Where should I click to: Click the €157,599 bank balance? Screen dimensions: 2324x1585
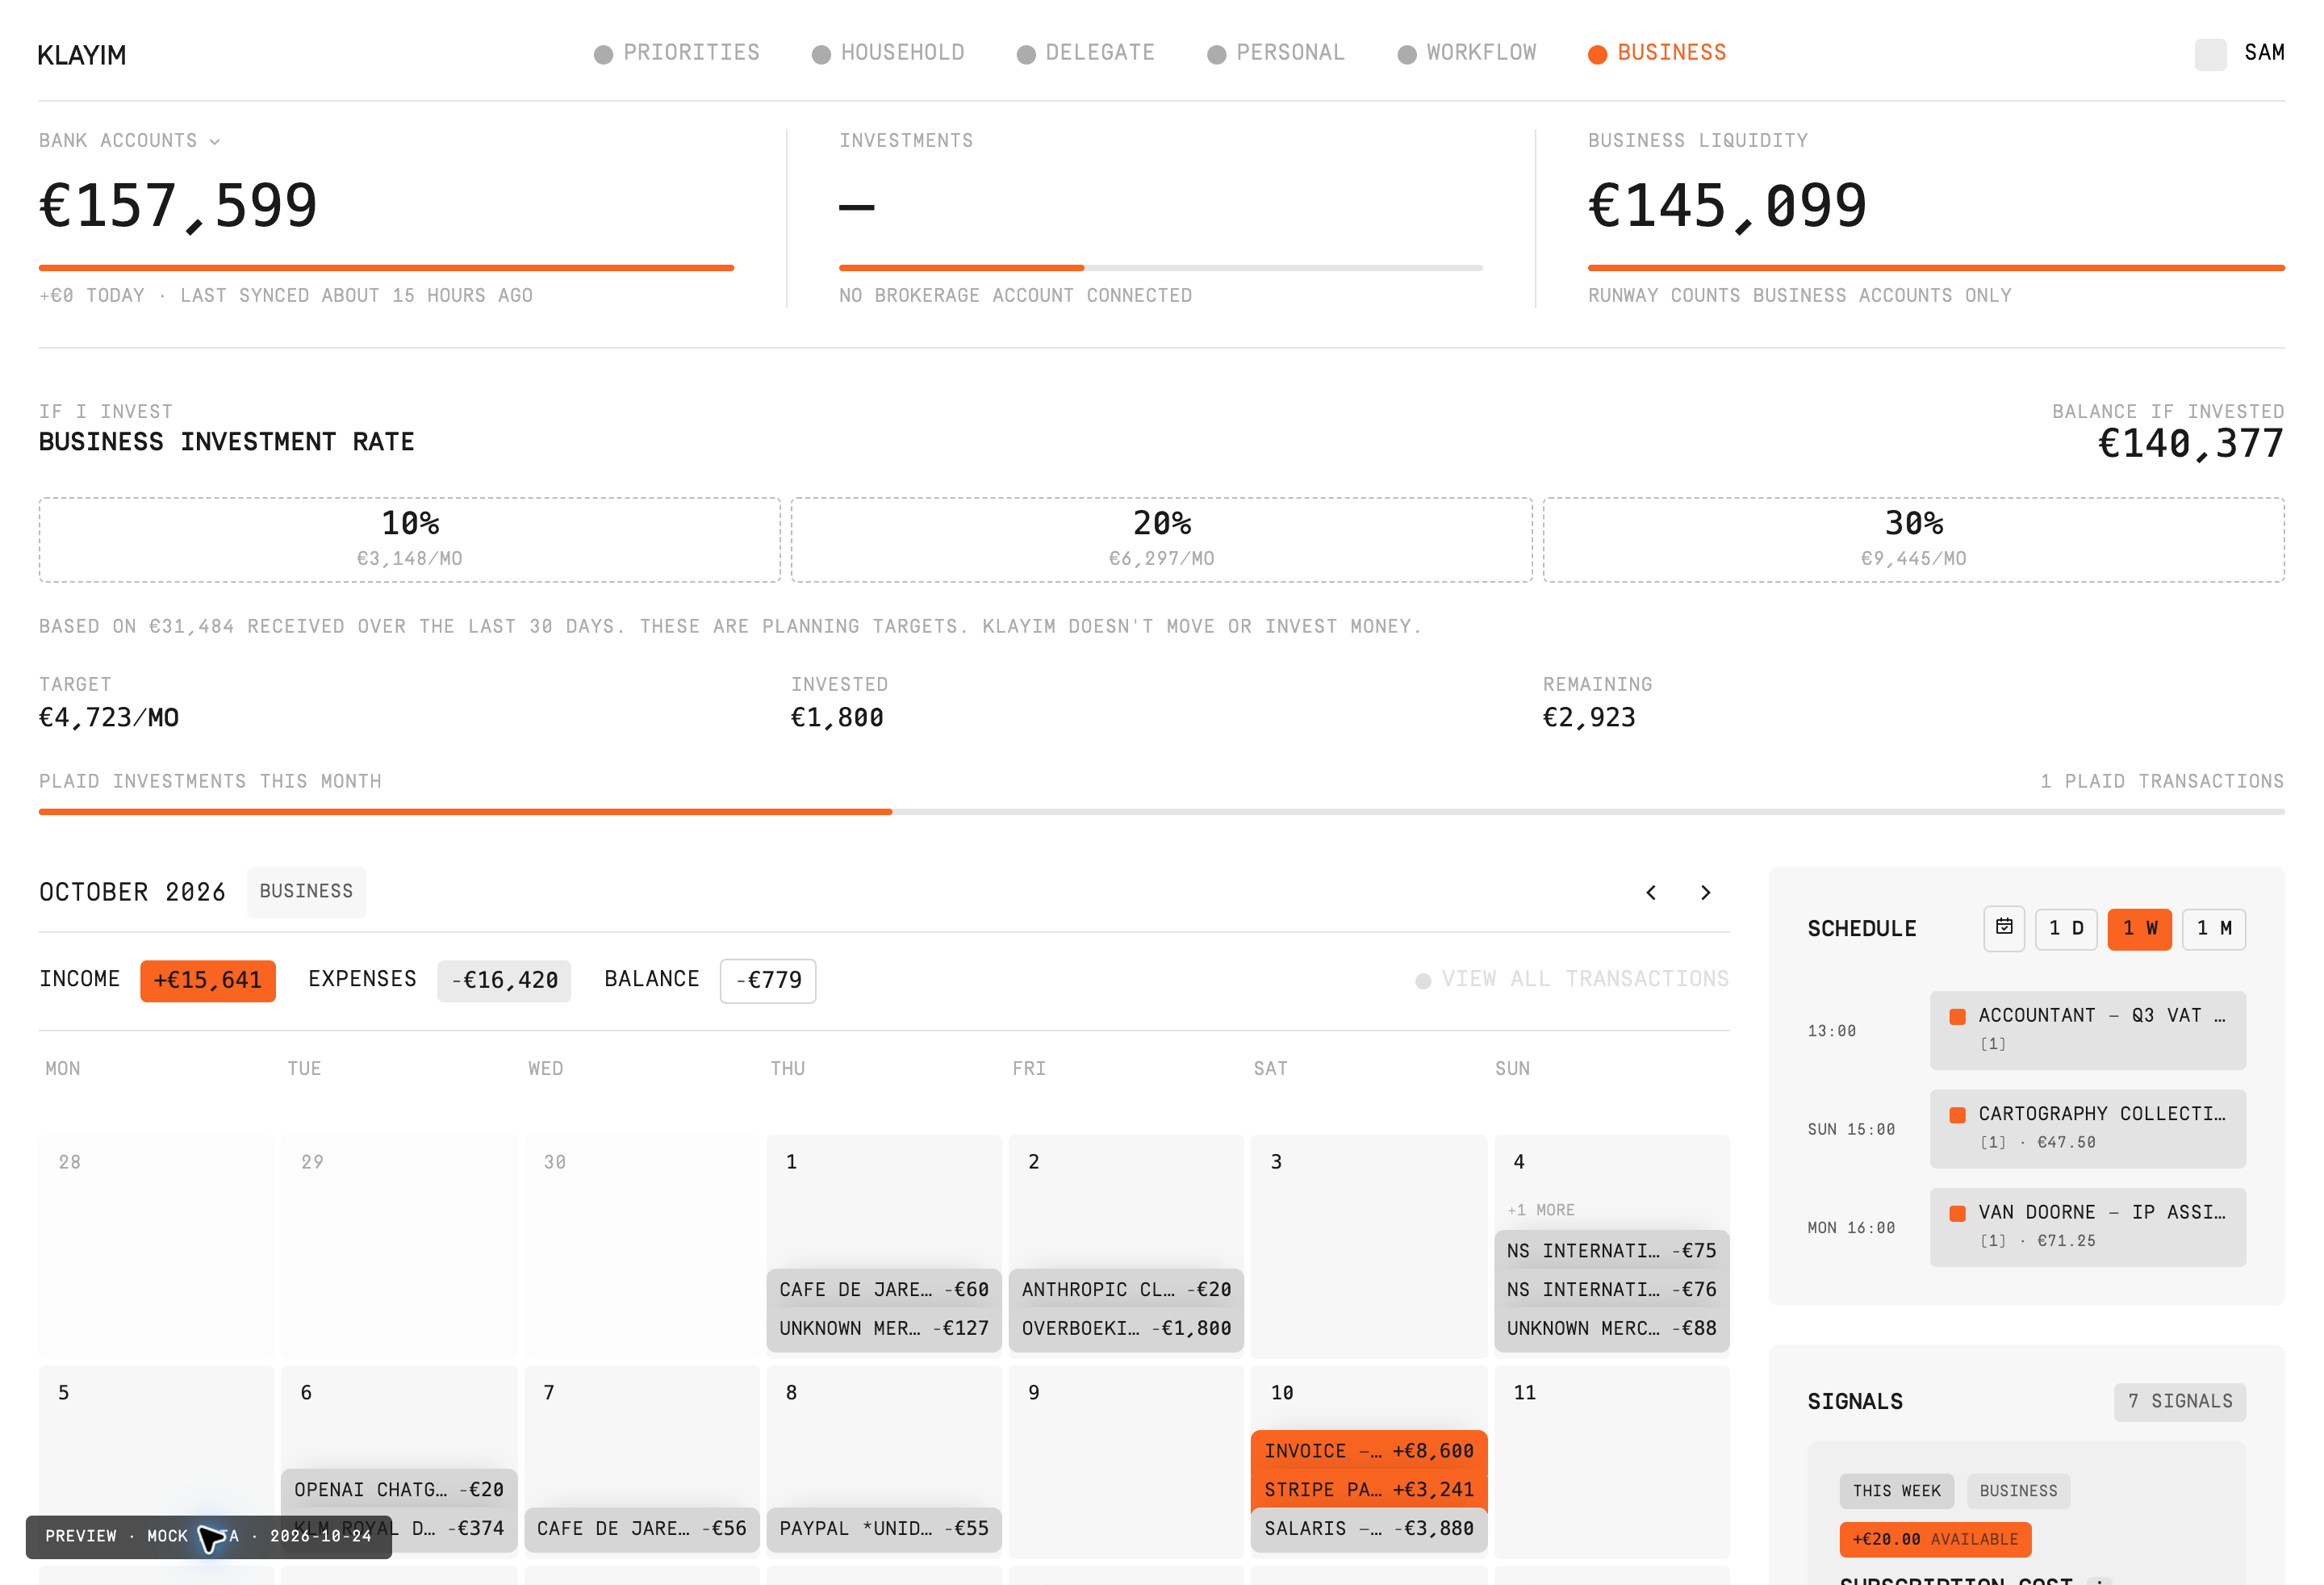178,206
